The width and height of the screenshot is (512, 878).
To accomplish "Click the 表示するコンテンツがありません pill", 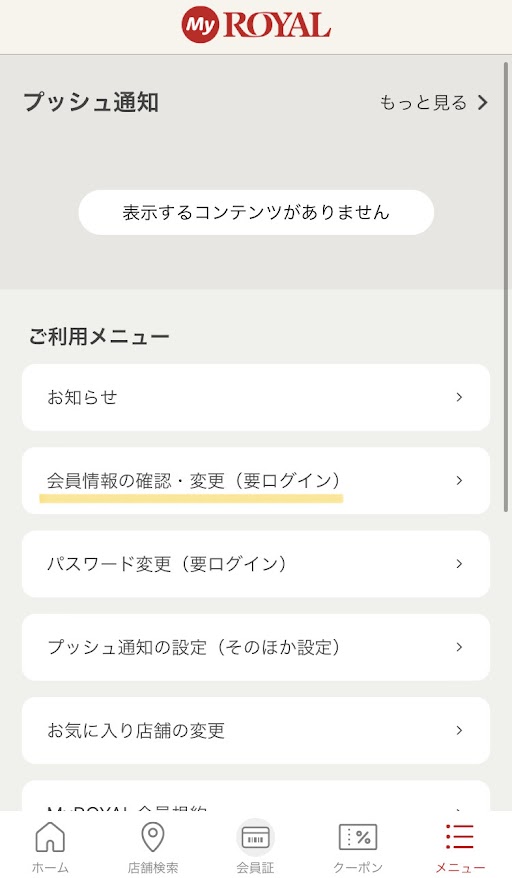I will coord(256,212).
